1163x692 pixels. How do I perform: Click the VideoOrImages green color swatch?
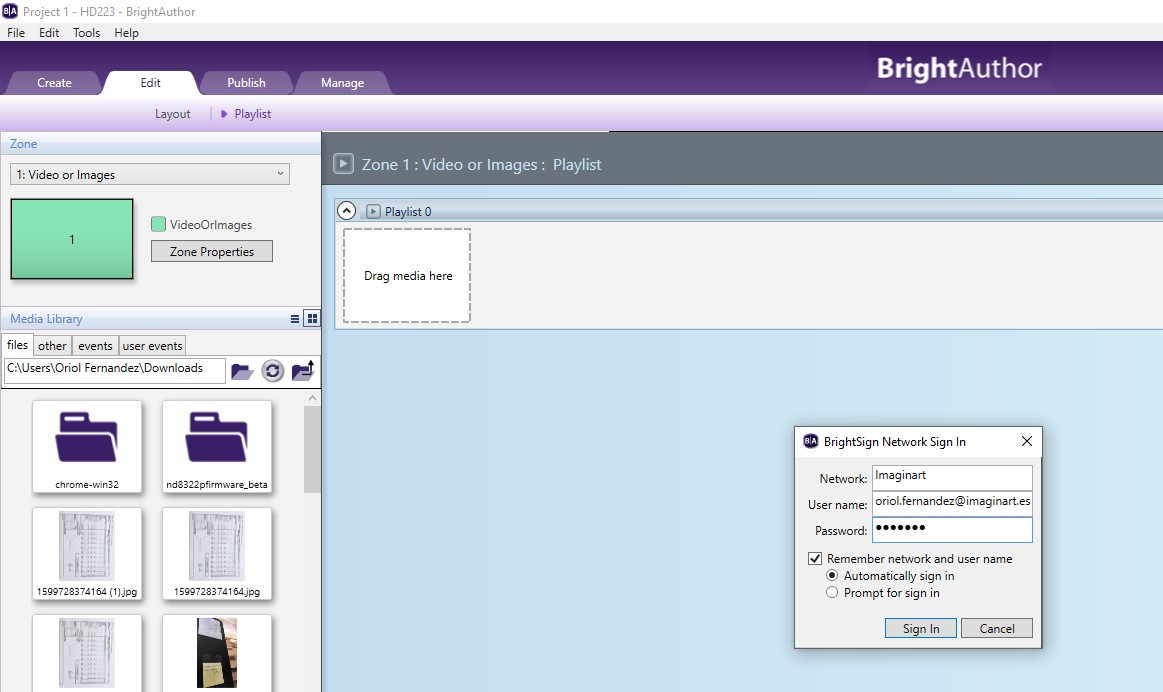pos(158,224)
